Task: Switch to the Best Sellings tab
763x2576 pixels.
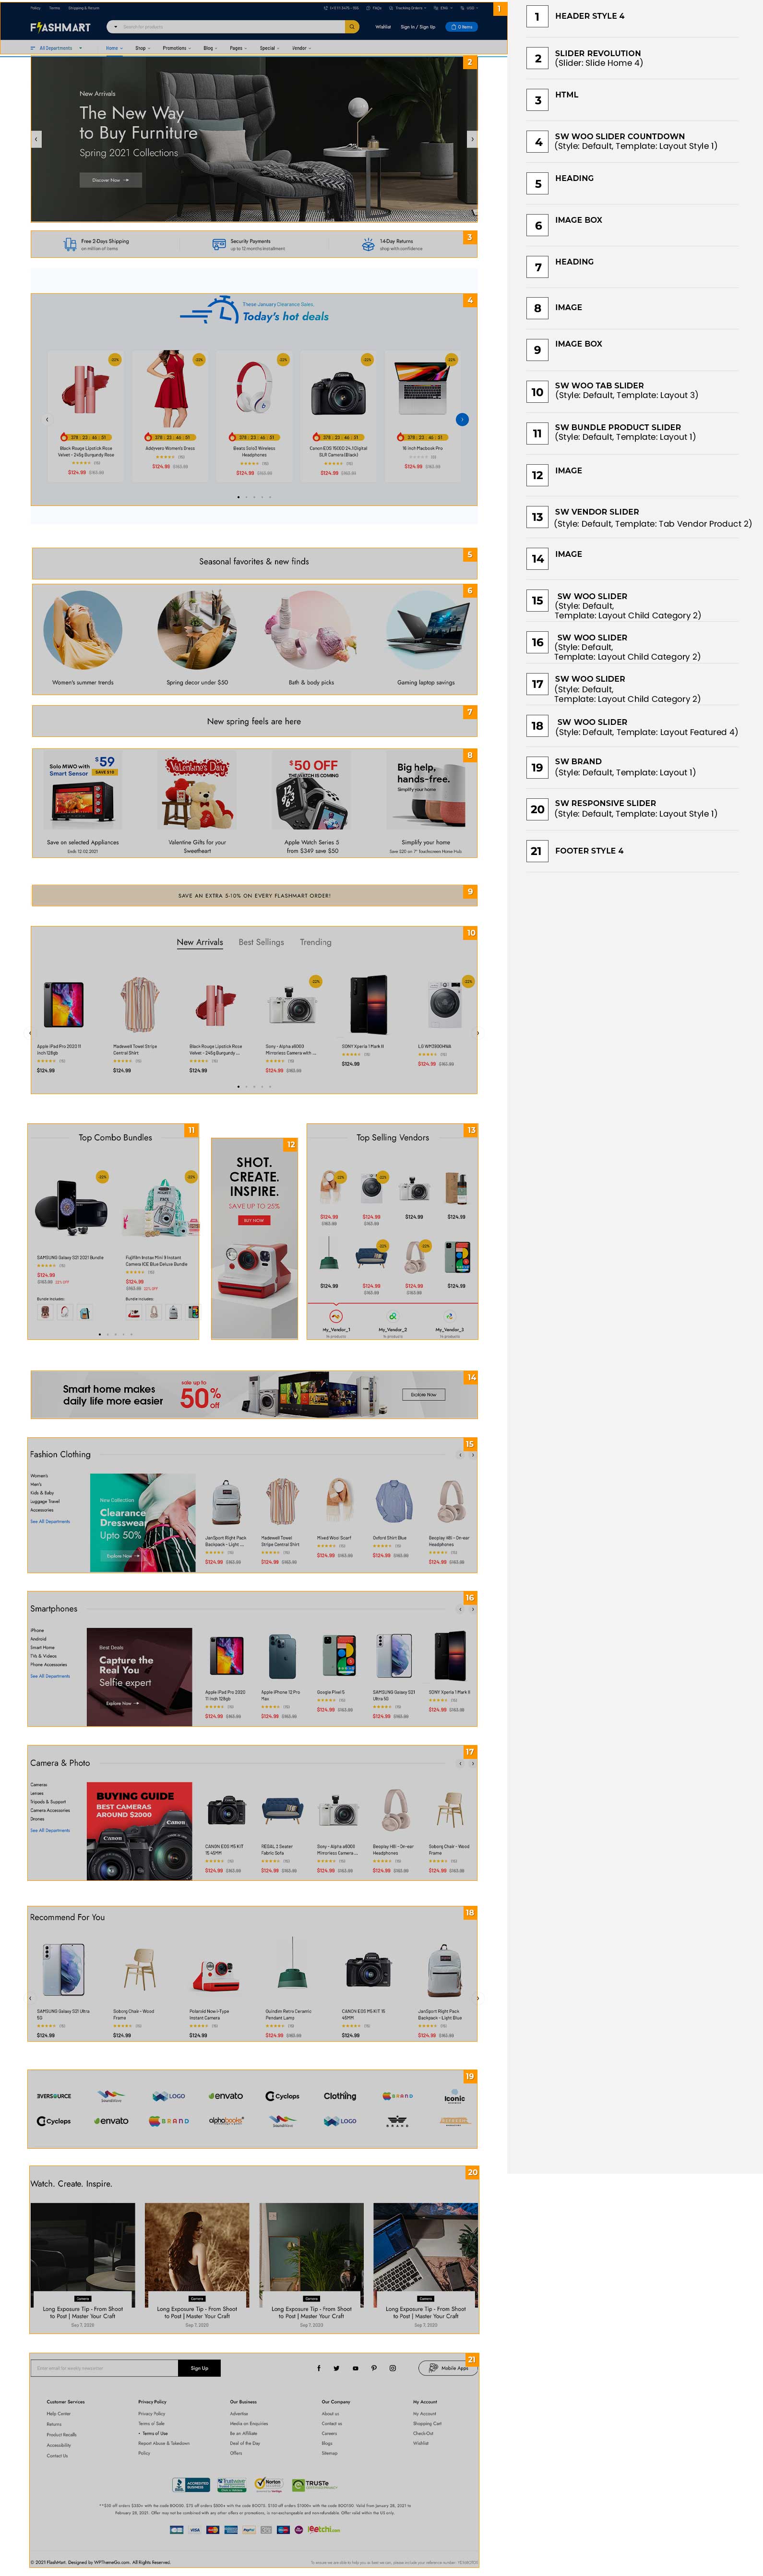Action: point(261,942)
